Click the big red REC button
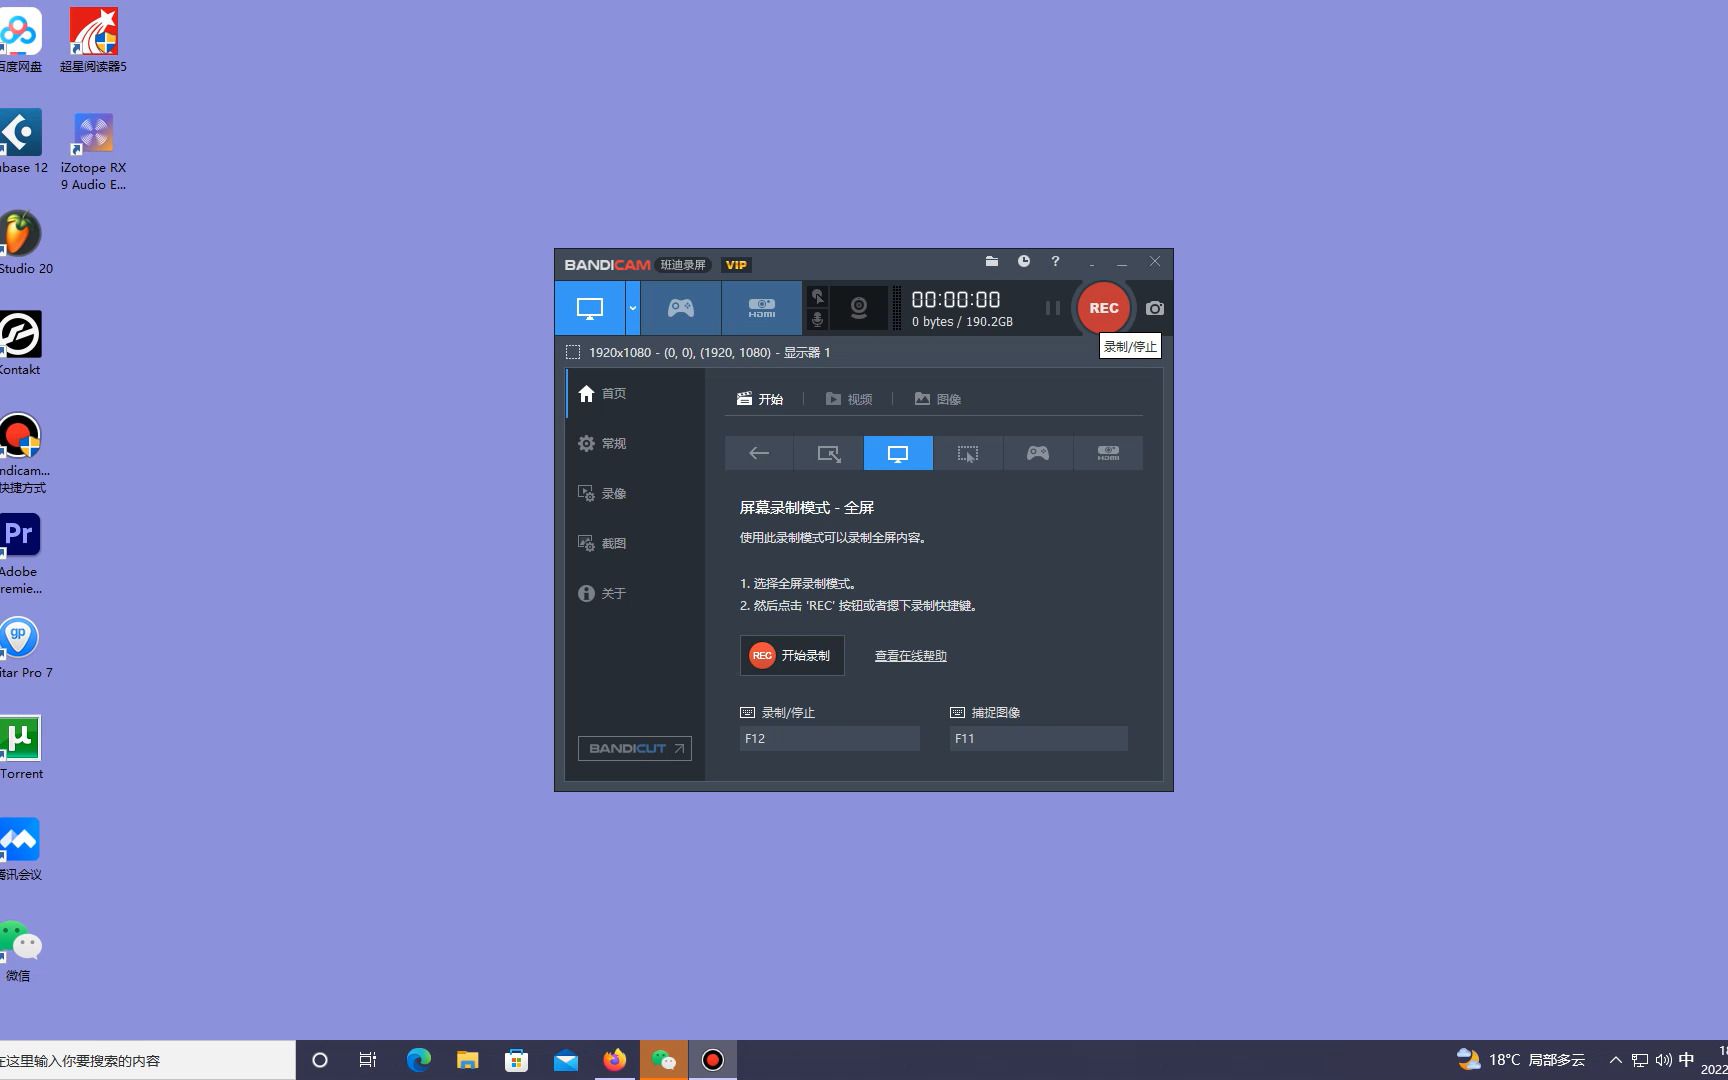 click(x=1104, y=308)
